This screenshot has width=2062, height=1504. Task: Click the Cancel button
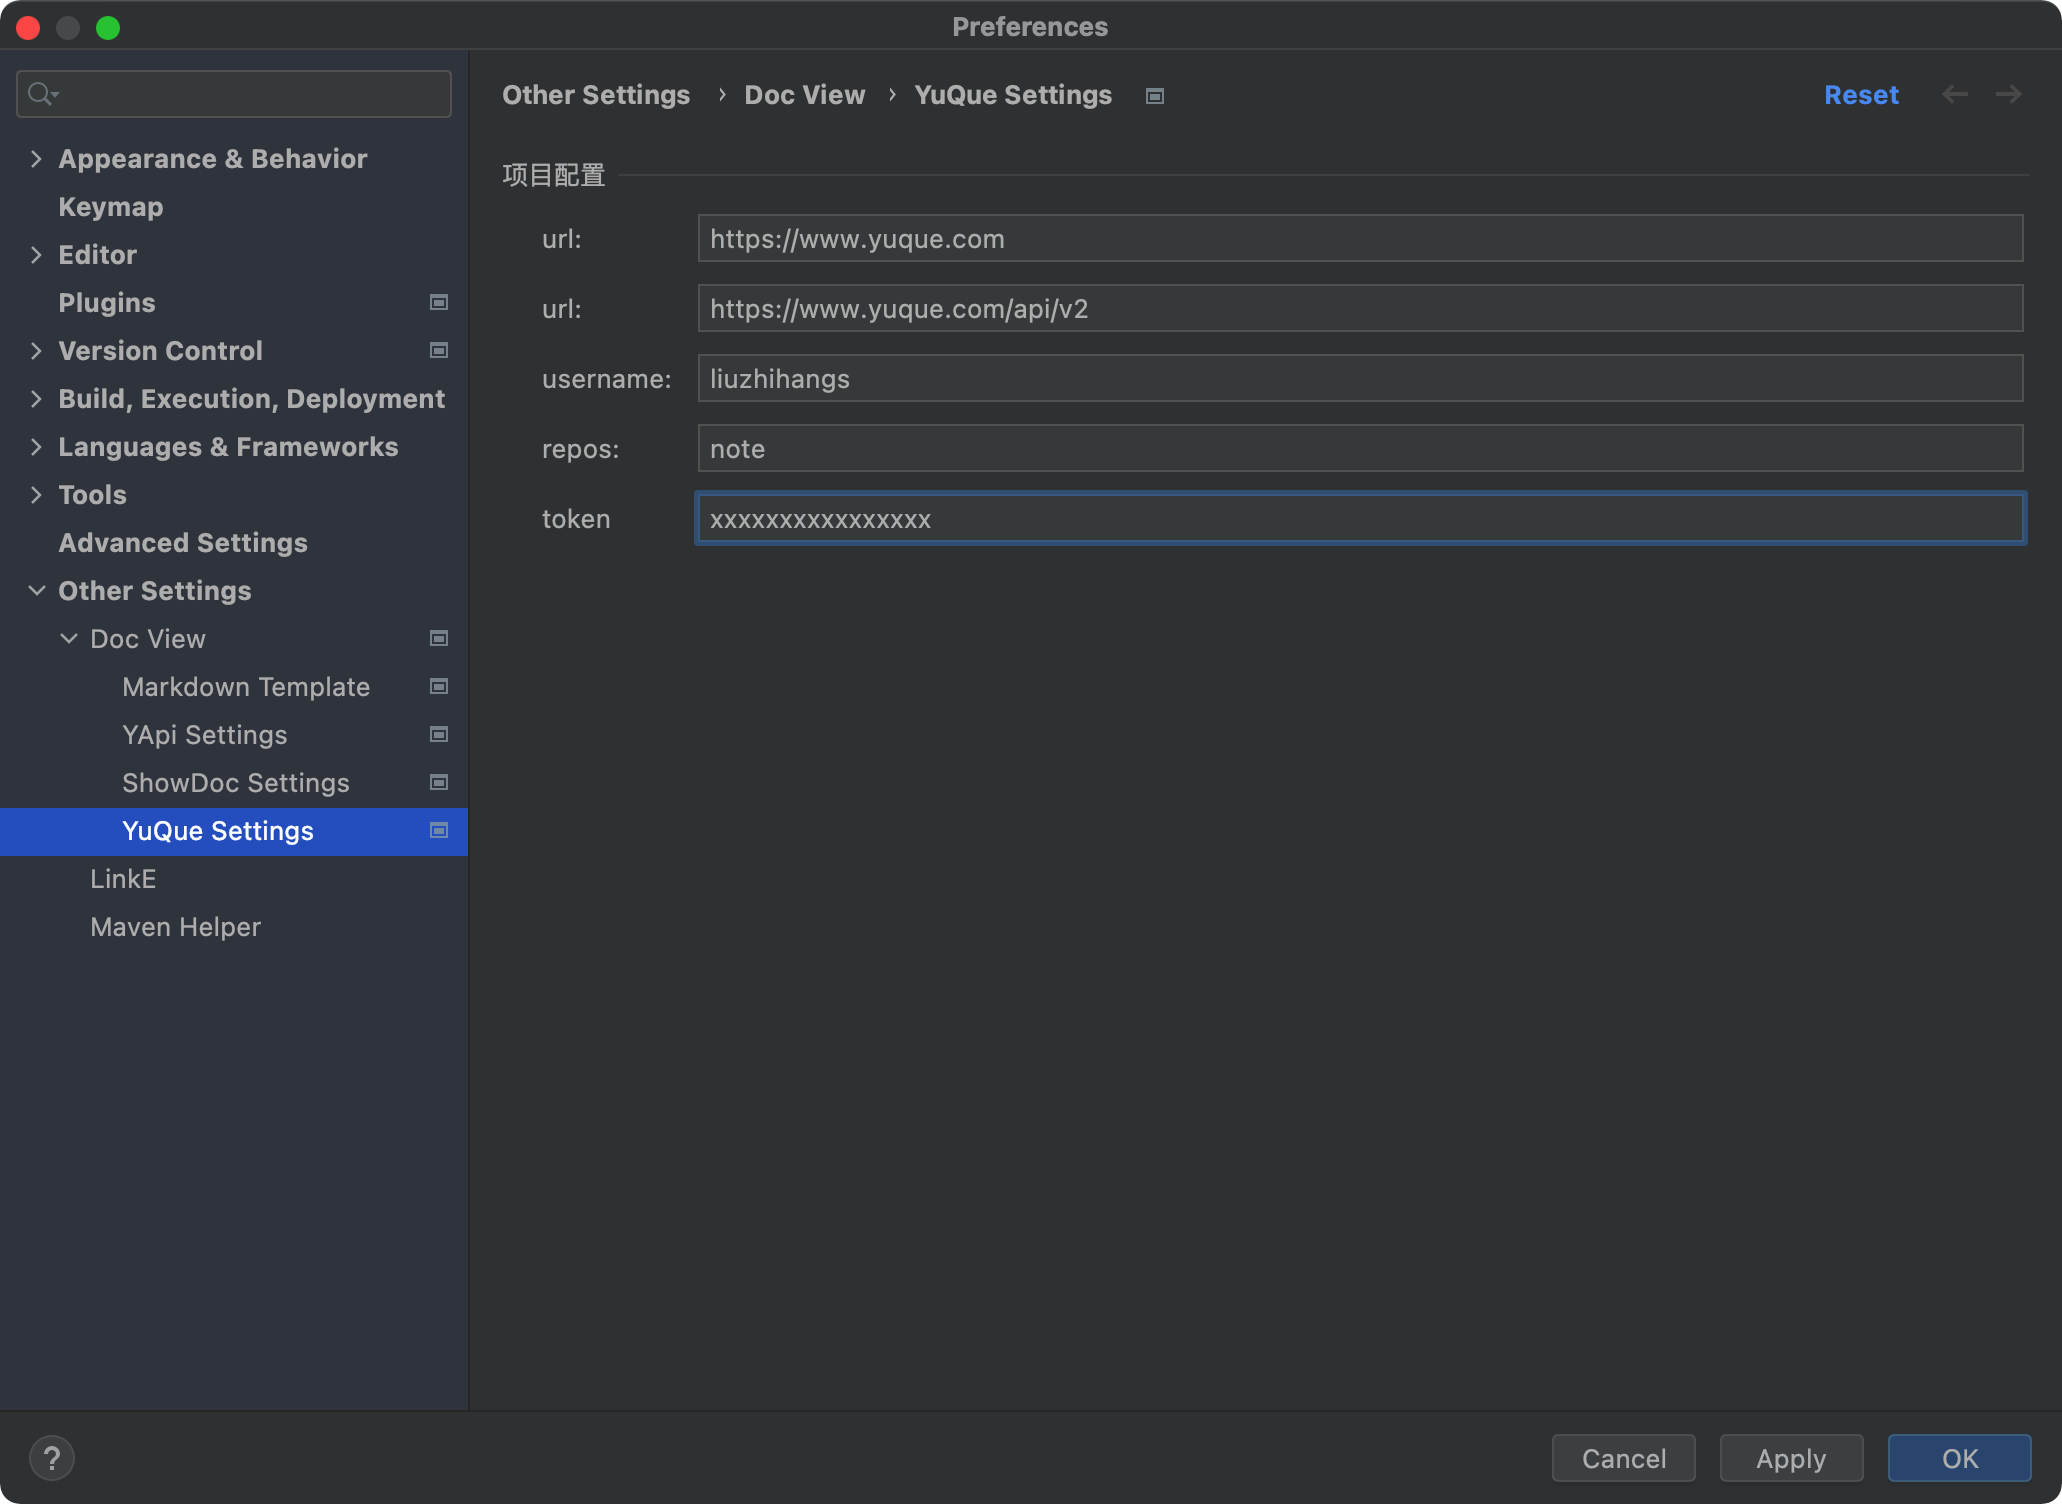pos(1622,1458)
